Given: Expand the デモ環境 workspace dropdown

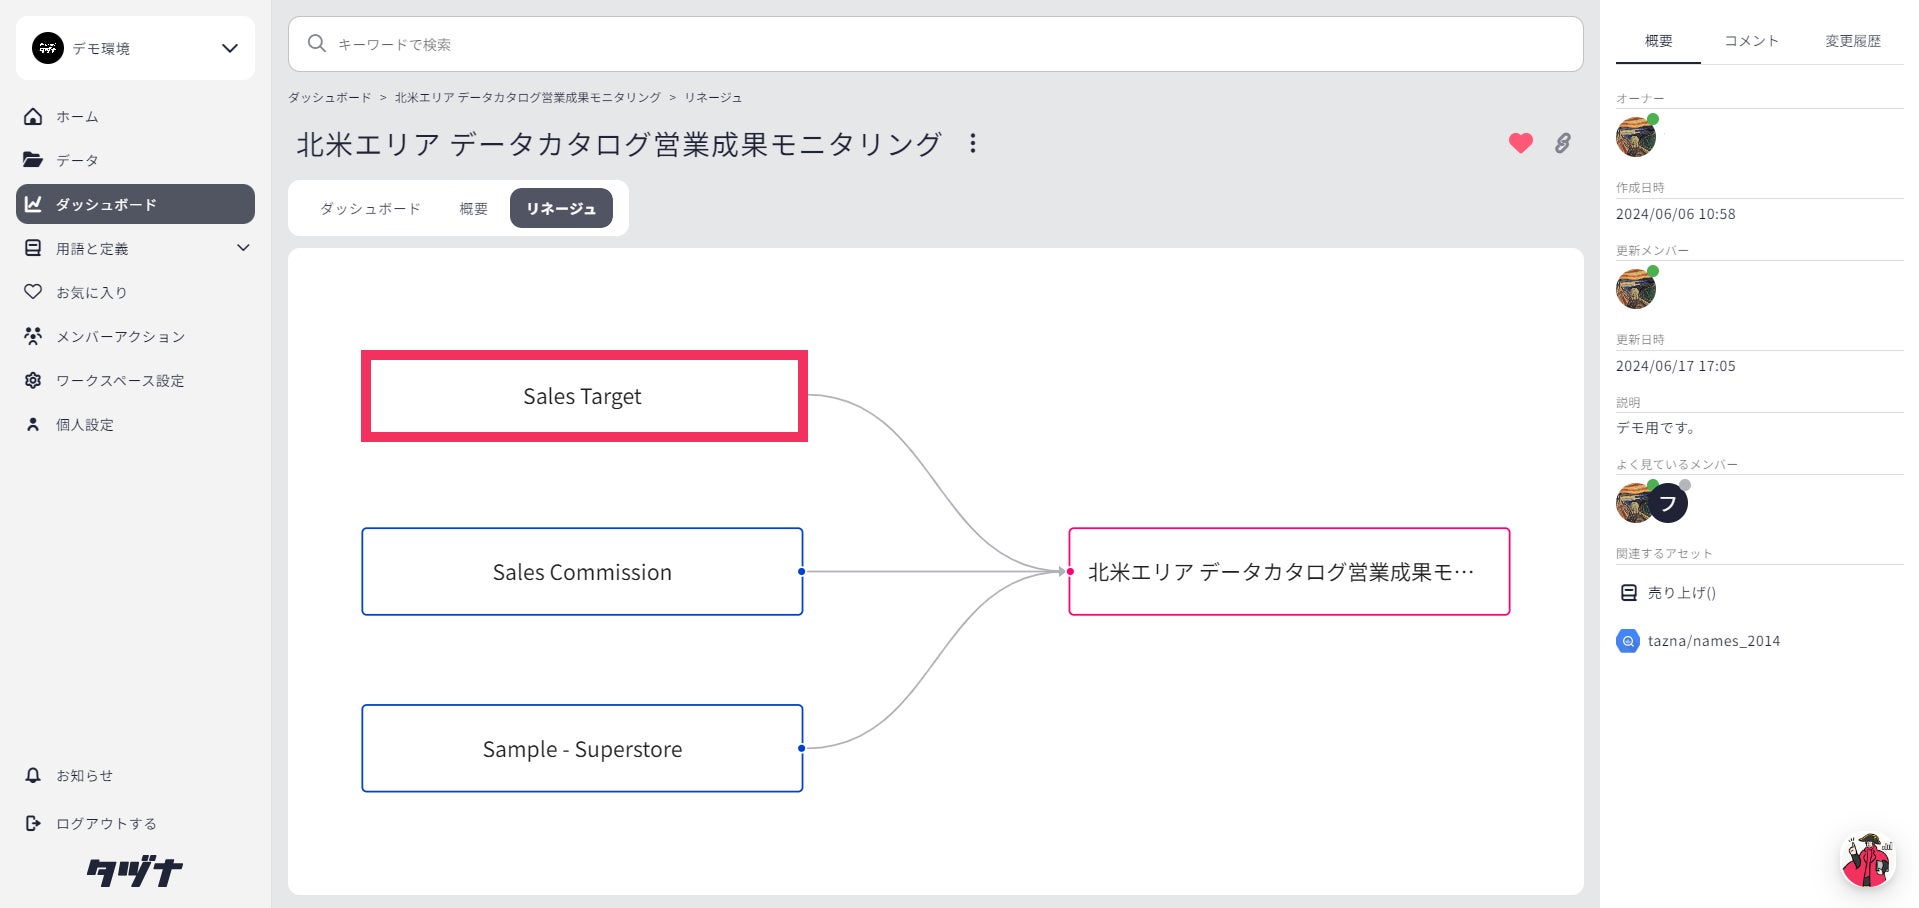Looking at the screenshot, I should (x=229, y=48).
